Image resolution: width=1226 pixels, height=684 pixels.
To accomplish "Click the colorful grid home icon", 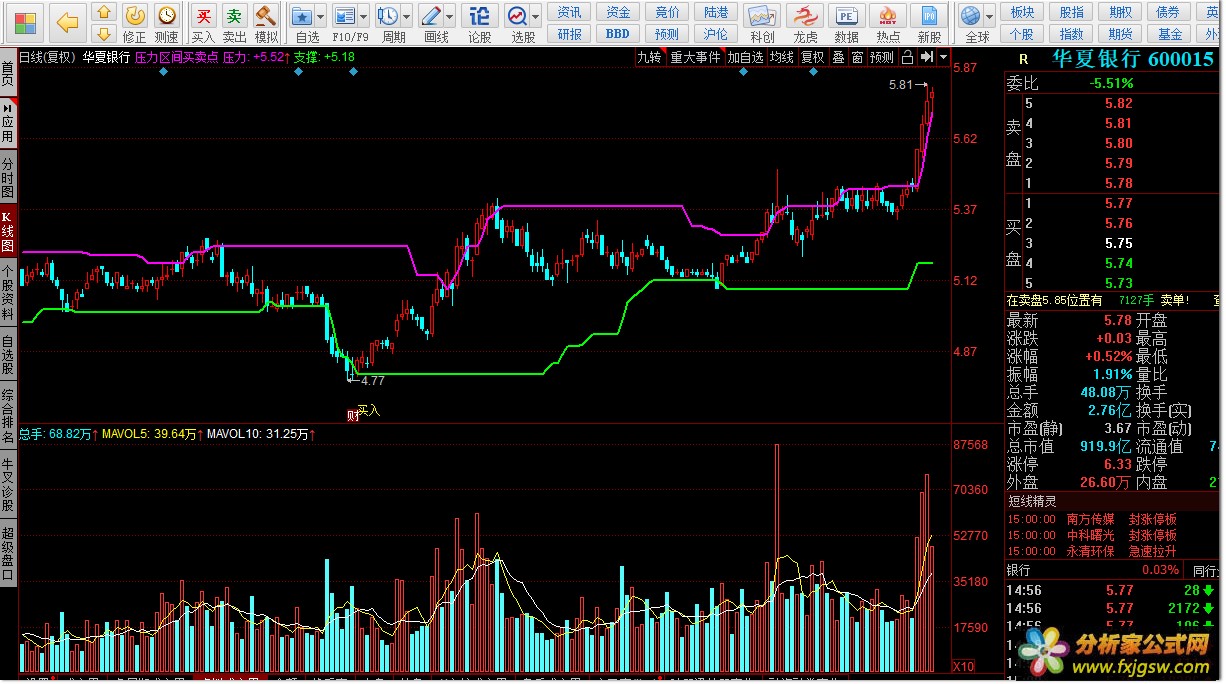I will (x=25, y=21).
